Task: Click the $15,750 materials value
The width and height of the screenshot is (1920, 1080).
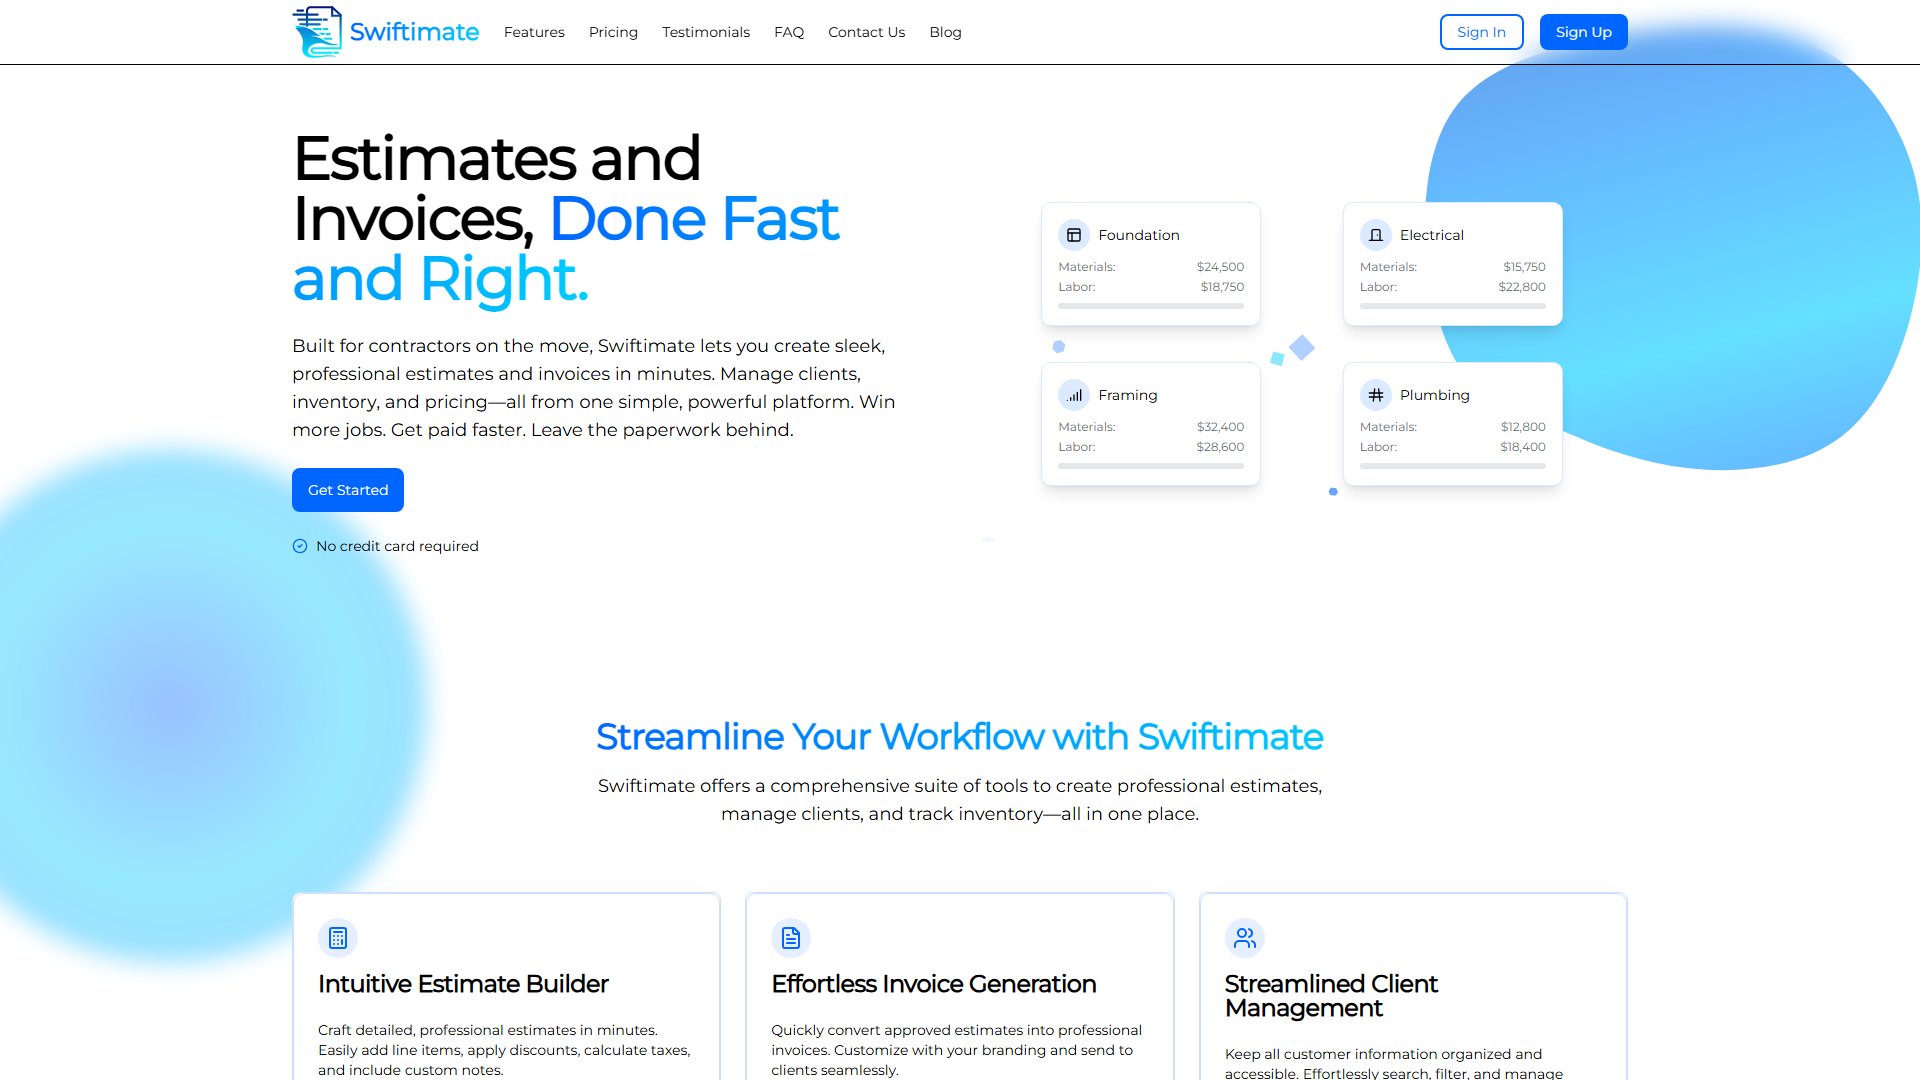Action: (x=1524, y=267)
